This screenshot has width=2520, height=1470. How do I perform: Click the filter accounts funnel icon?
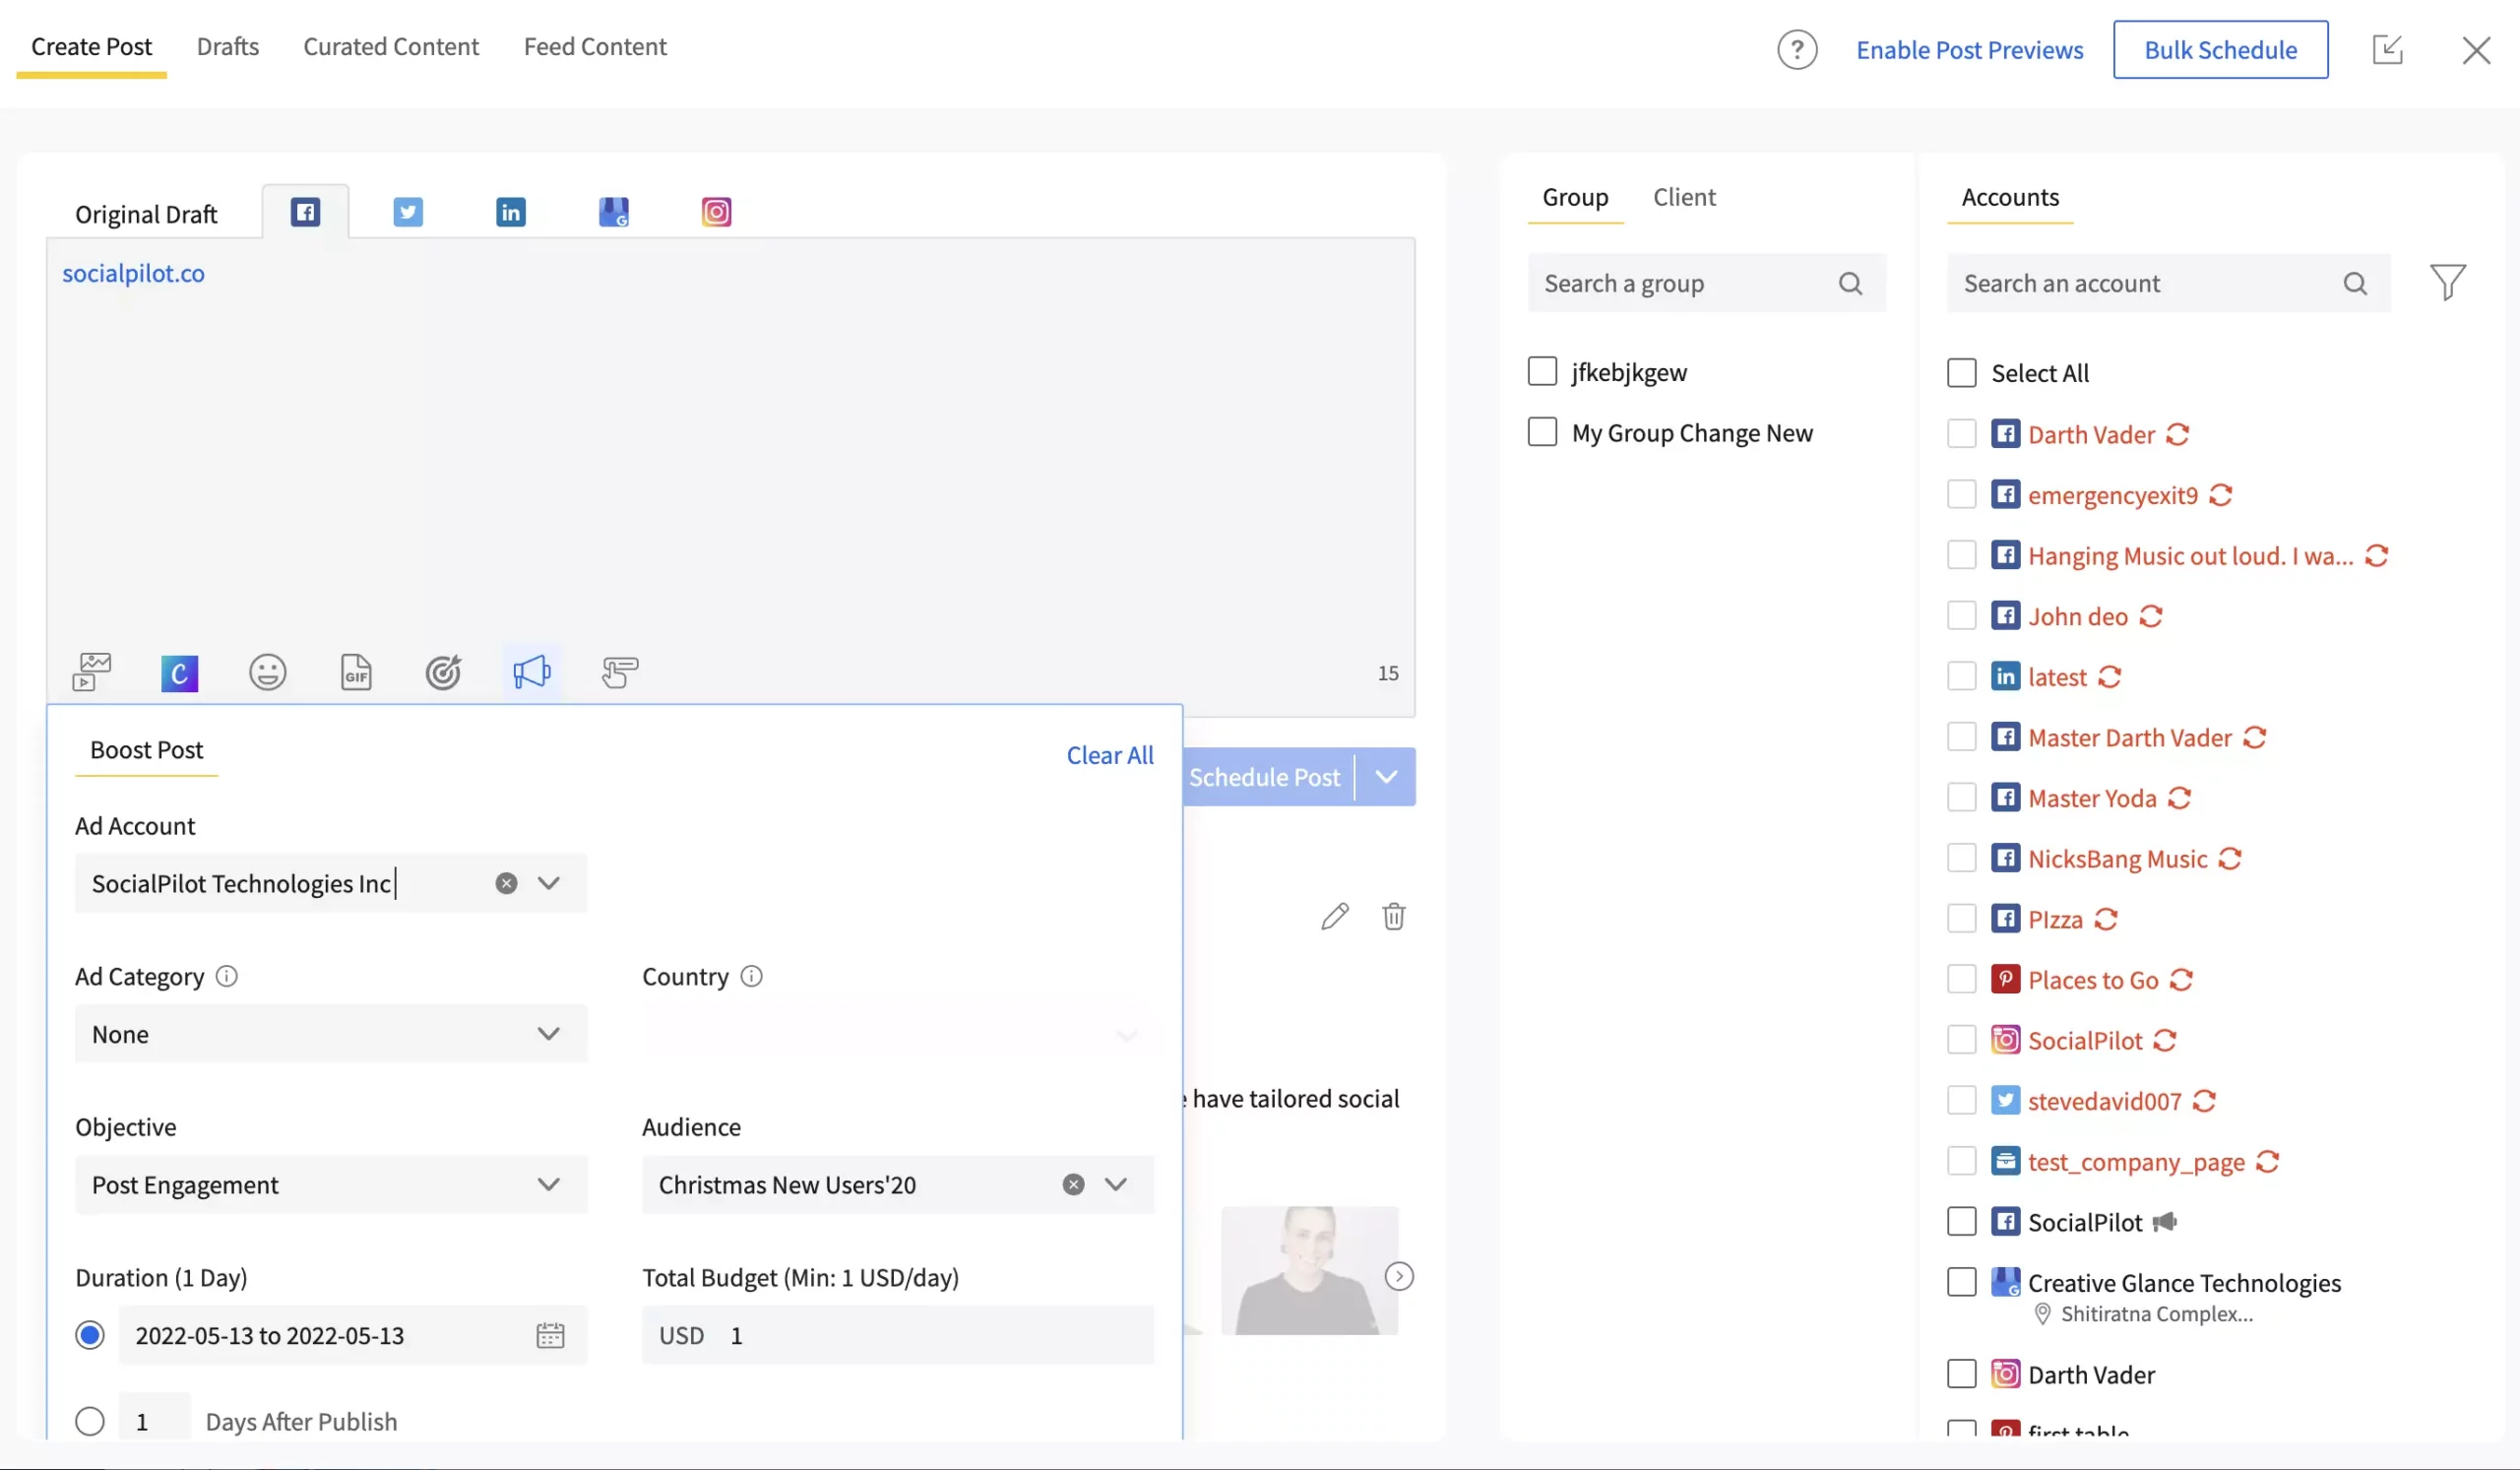(2448, 283)
